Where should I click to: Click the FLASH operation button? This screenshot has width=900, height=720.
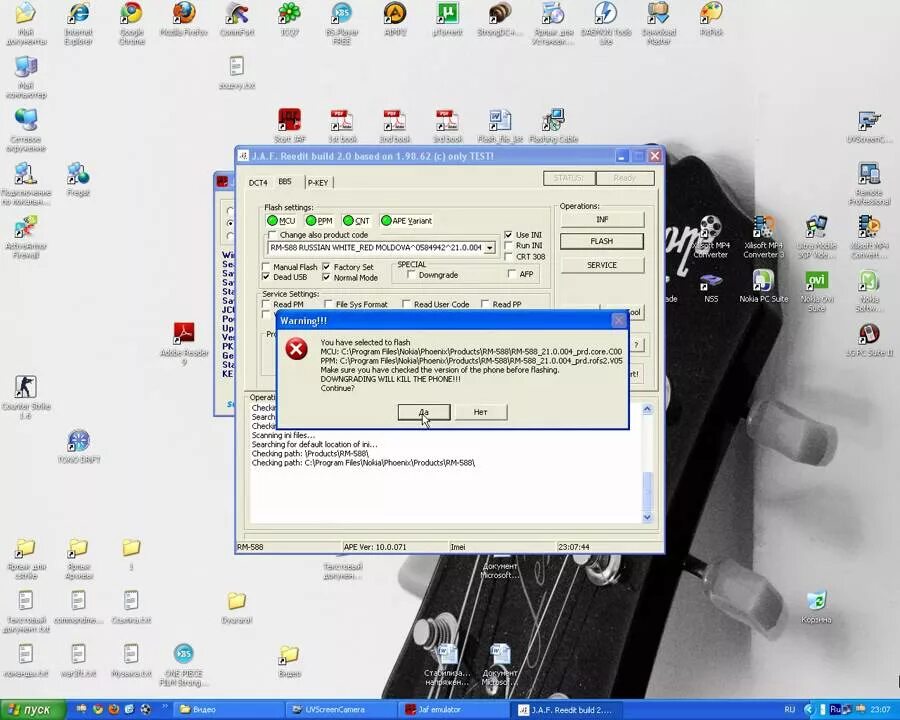(x=602, y=241)
